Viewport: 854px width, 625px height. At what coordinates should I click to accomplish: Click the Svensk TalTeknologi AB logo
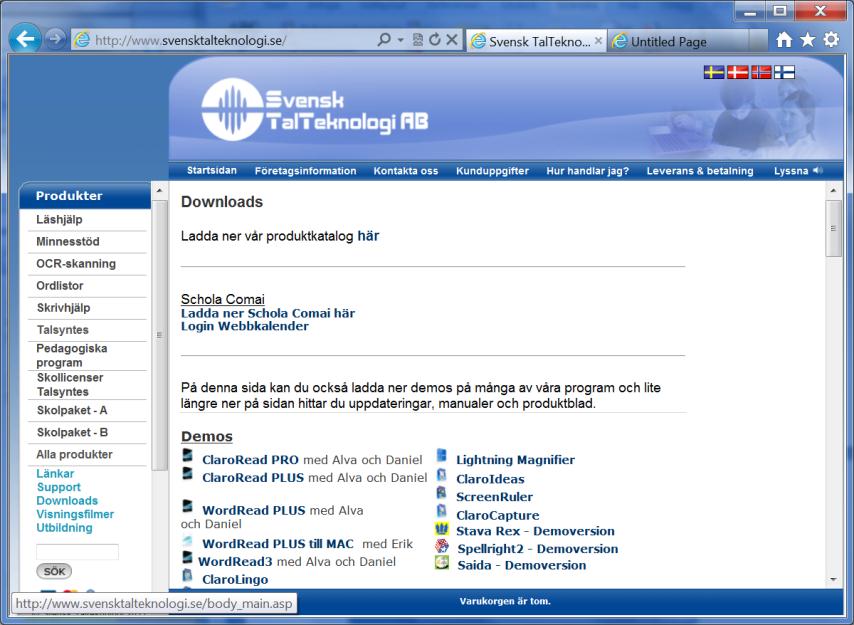pyautogui.click(x=314, y=109)
